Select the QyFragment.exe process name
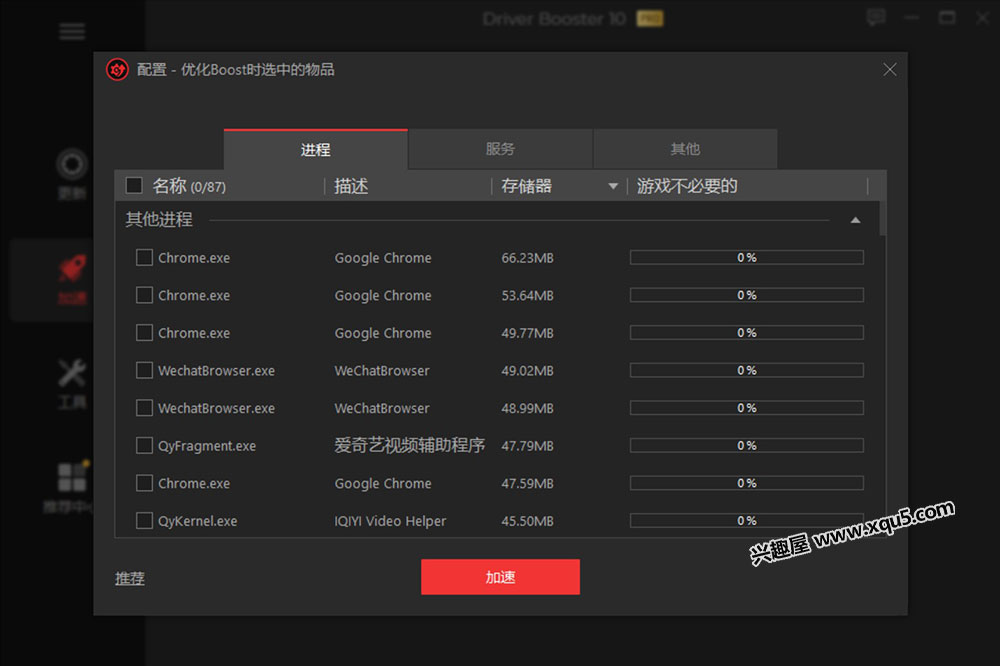This screenshot has width=1000, height=666. 207,446
